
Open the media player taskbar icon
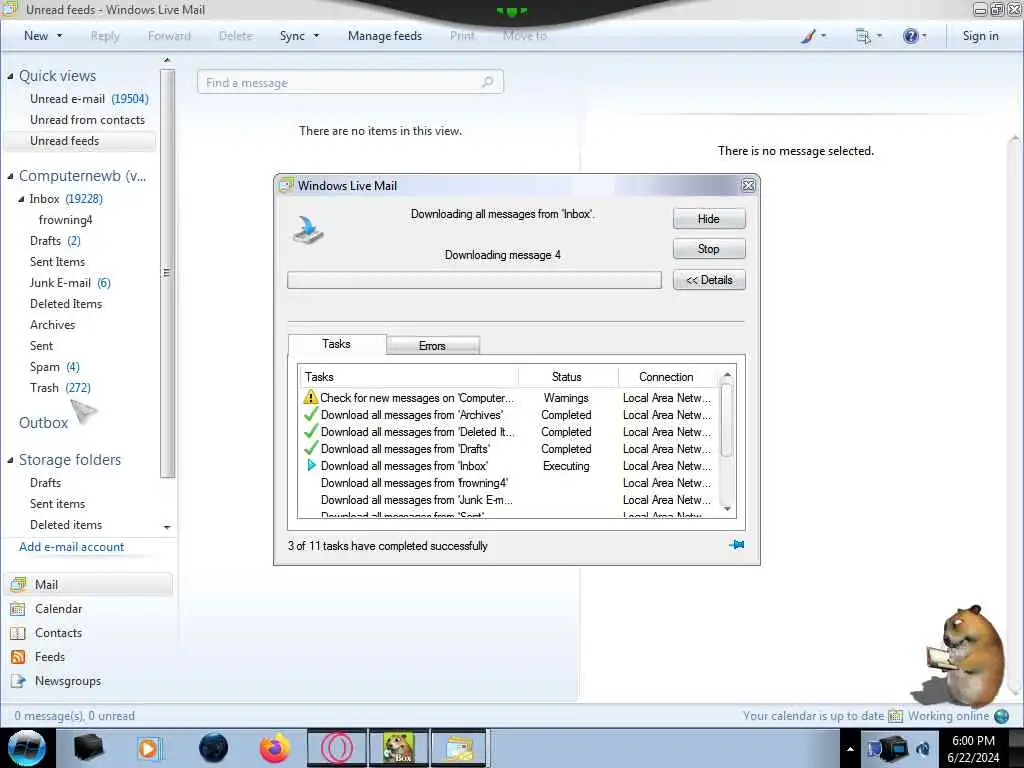(x=149, y=748)
